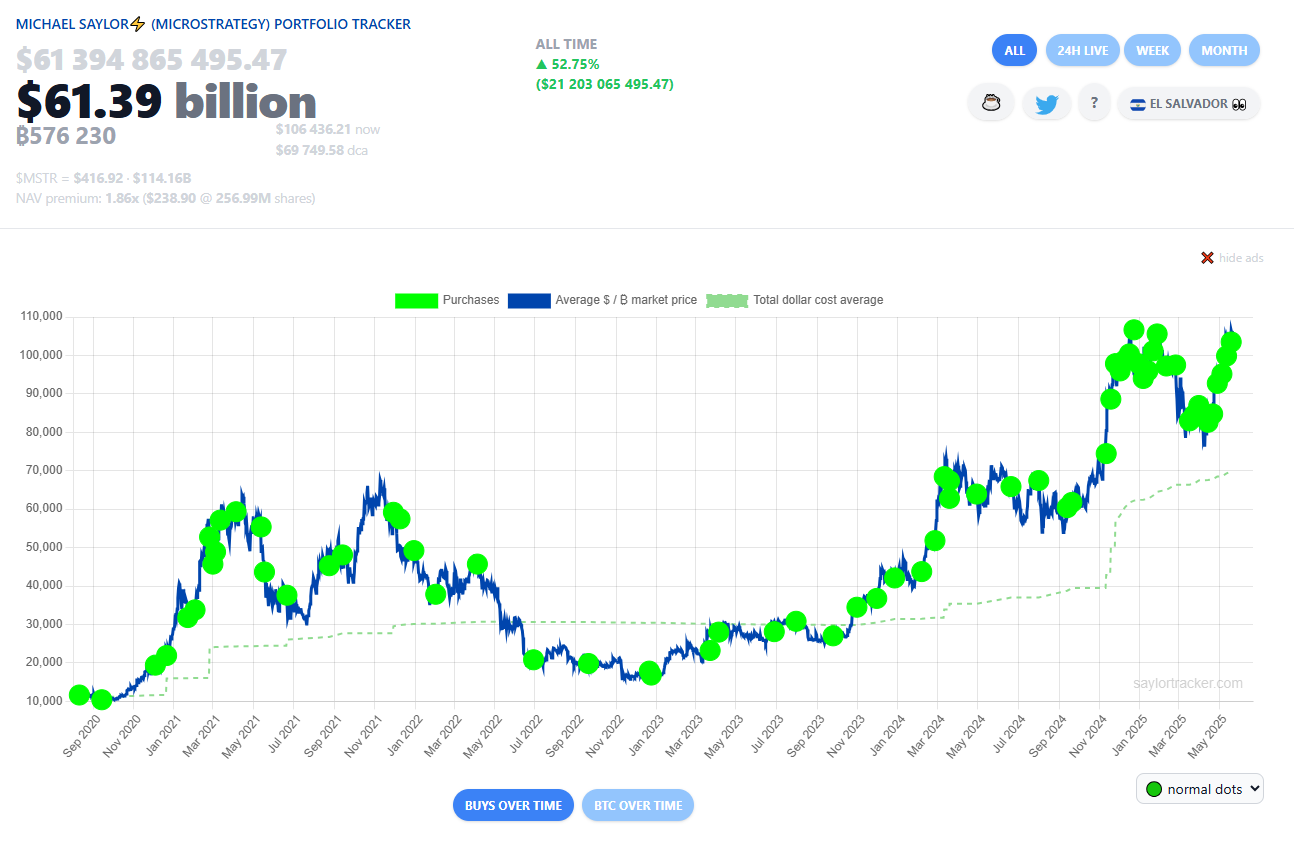This screenshot has height=847, width=1294.
Task: Click the latest purchase dot in May 2025
Action: [1231, 342]
